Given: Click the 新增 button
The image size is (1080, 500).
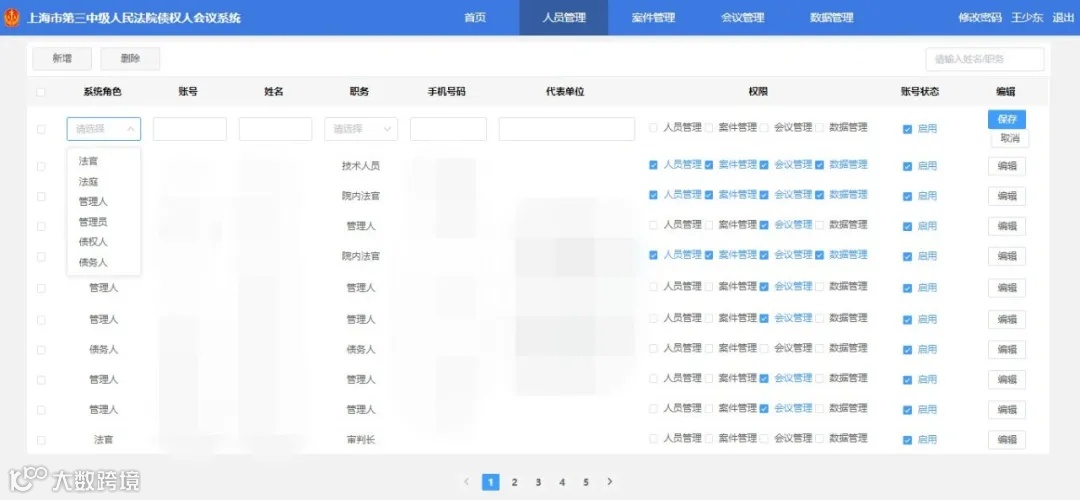Looking at the screenshot, I should coord(62,59).
